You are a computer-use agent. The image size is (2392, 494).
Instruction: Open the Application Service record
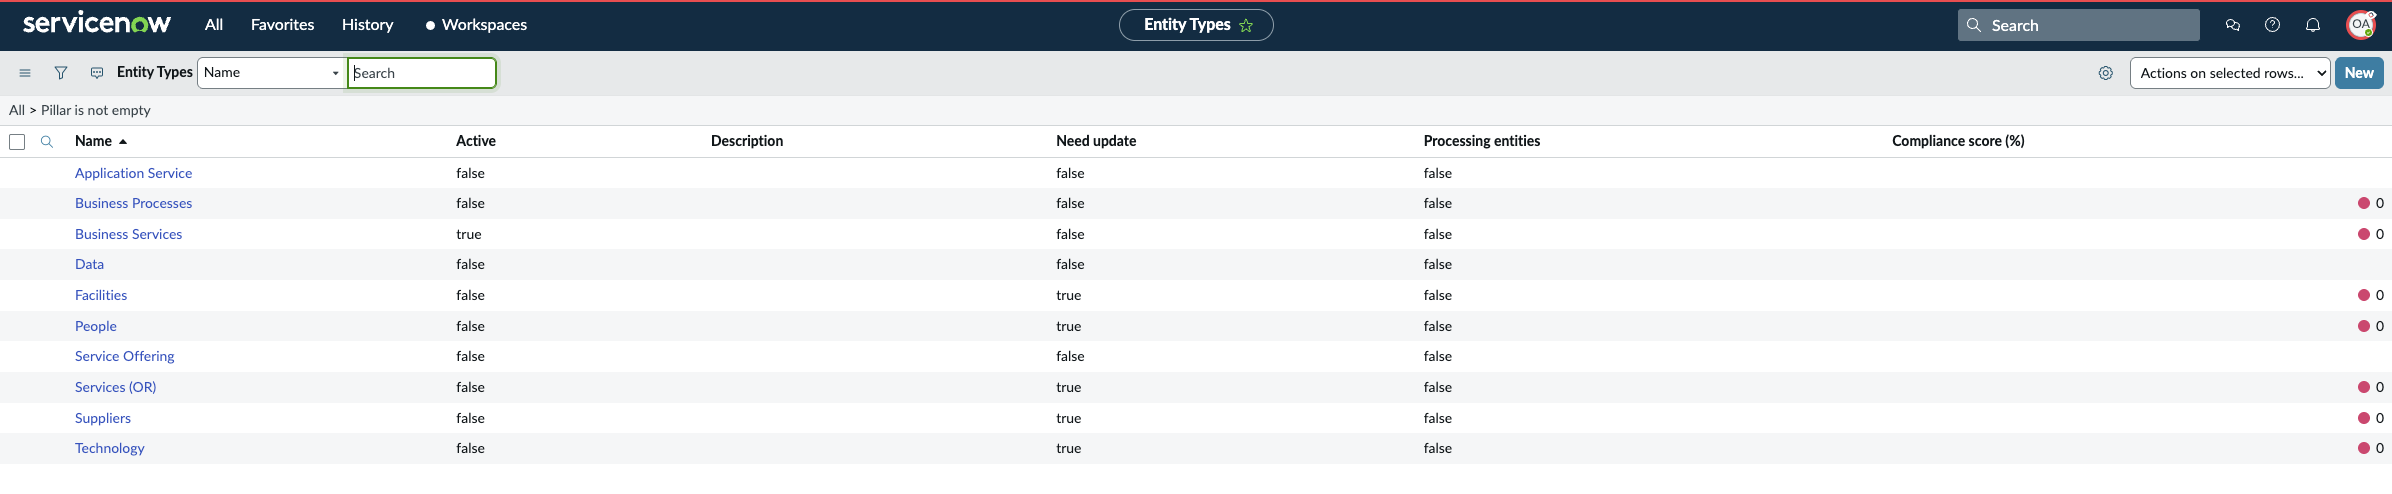coord(133,173)
